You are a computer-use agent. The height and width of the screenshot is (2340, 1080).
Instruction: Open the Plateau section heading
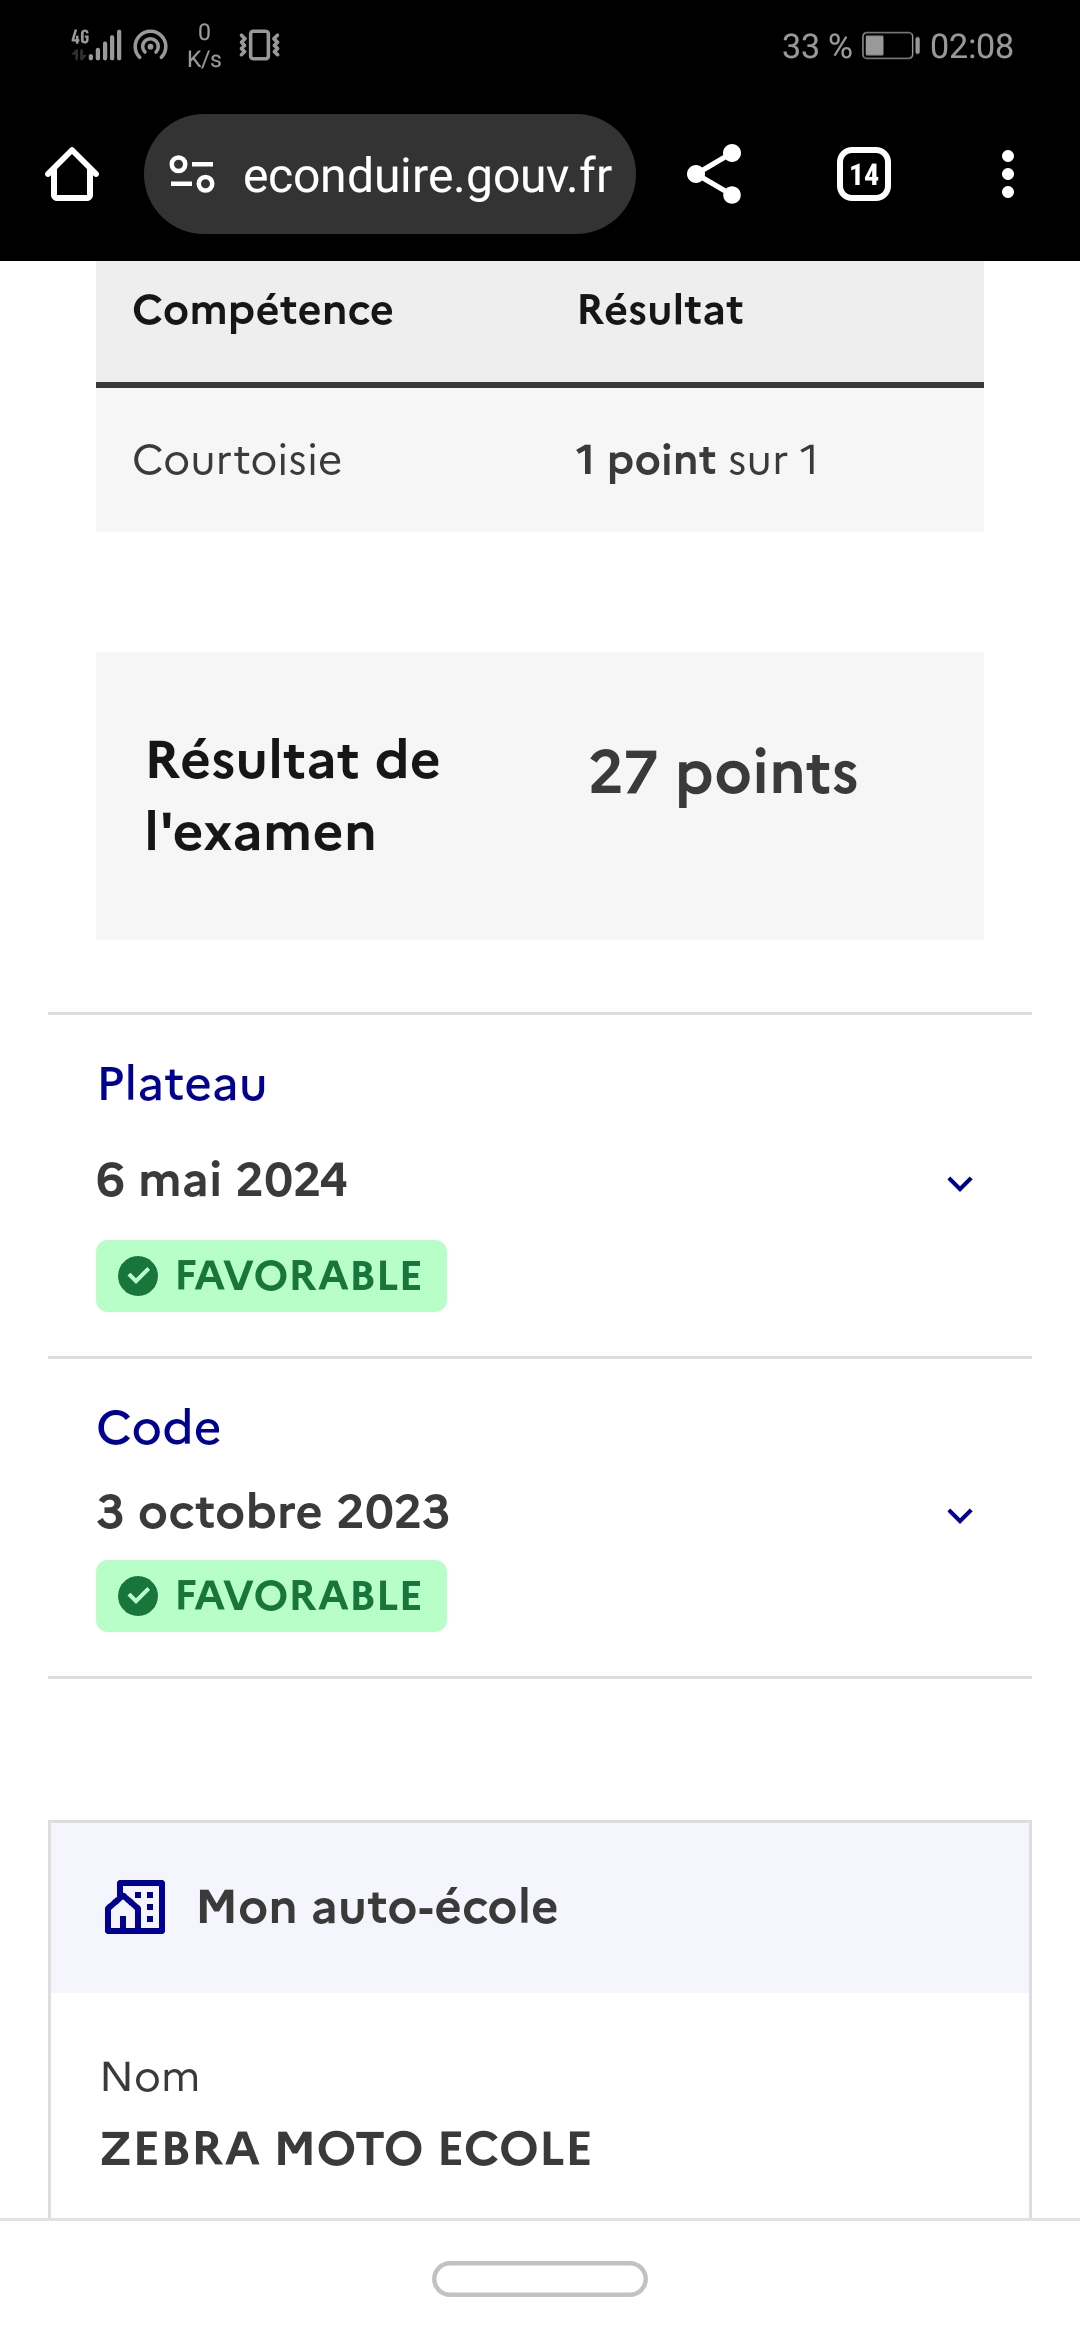182,1084
